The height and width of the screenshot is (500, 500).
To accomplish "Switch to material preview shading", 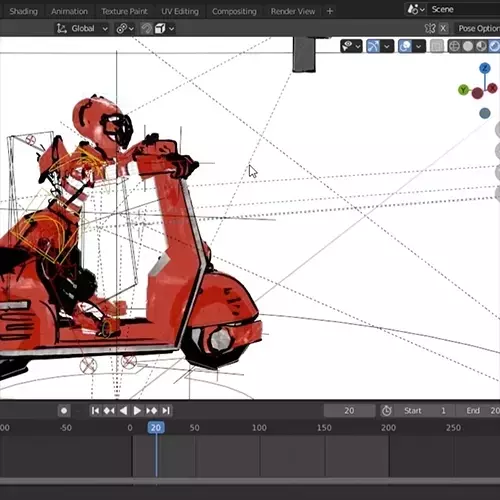I will pos(481,46).
